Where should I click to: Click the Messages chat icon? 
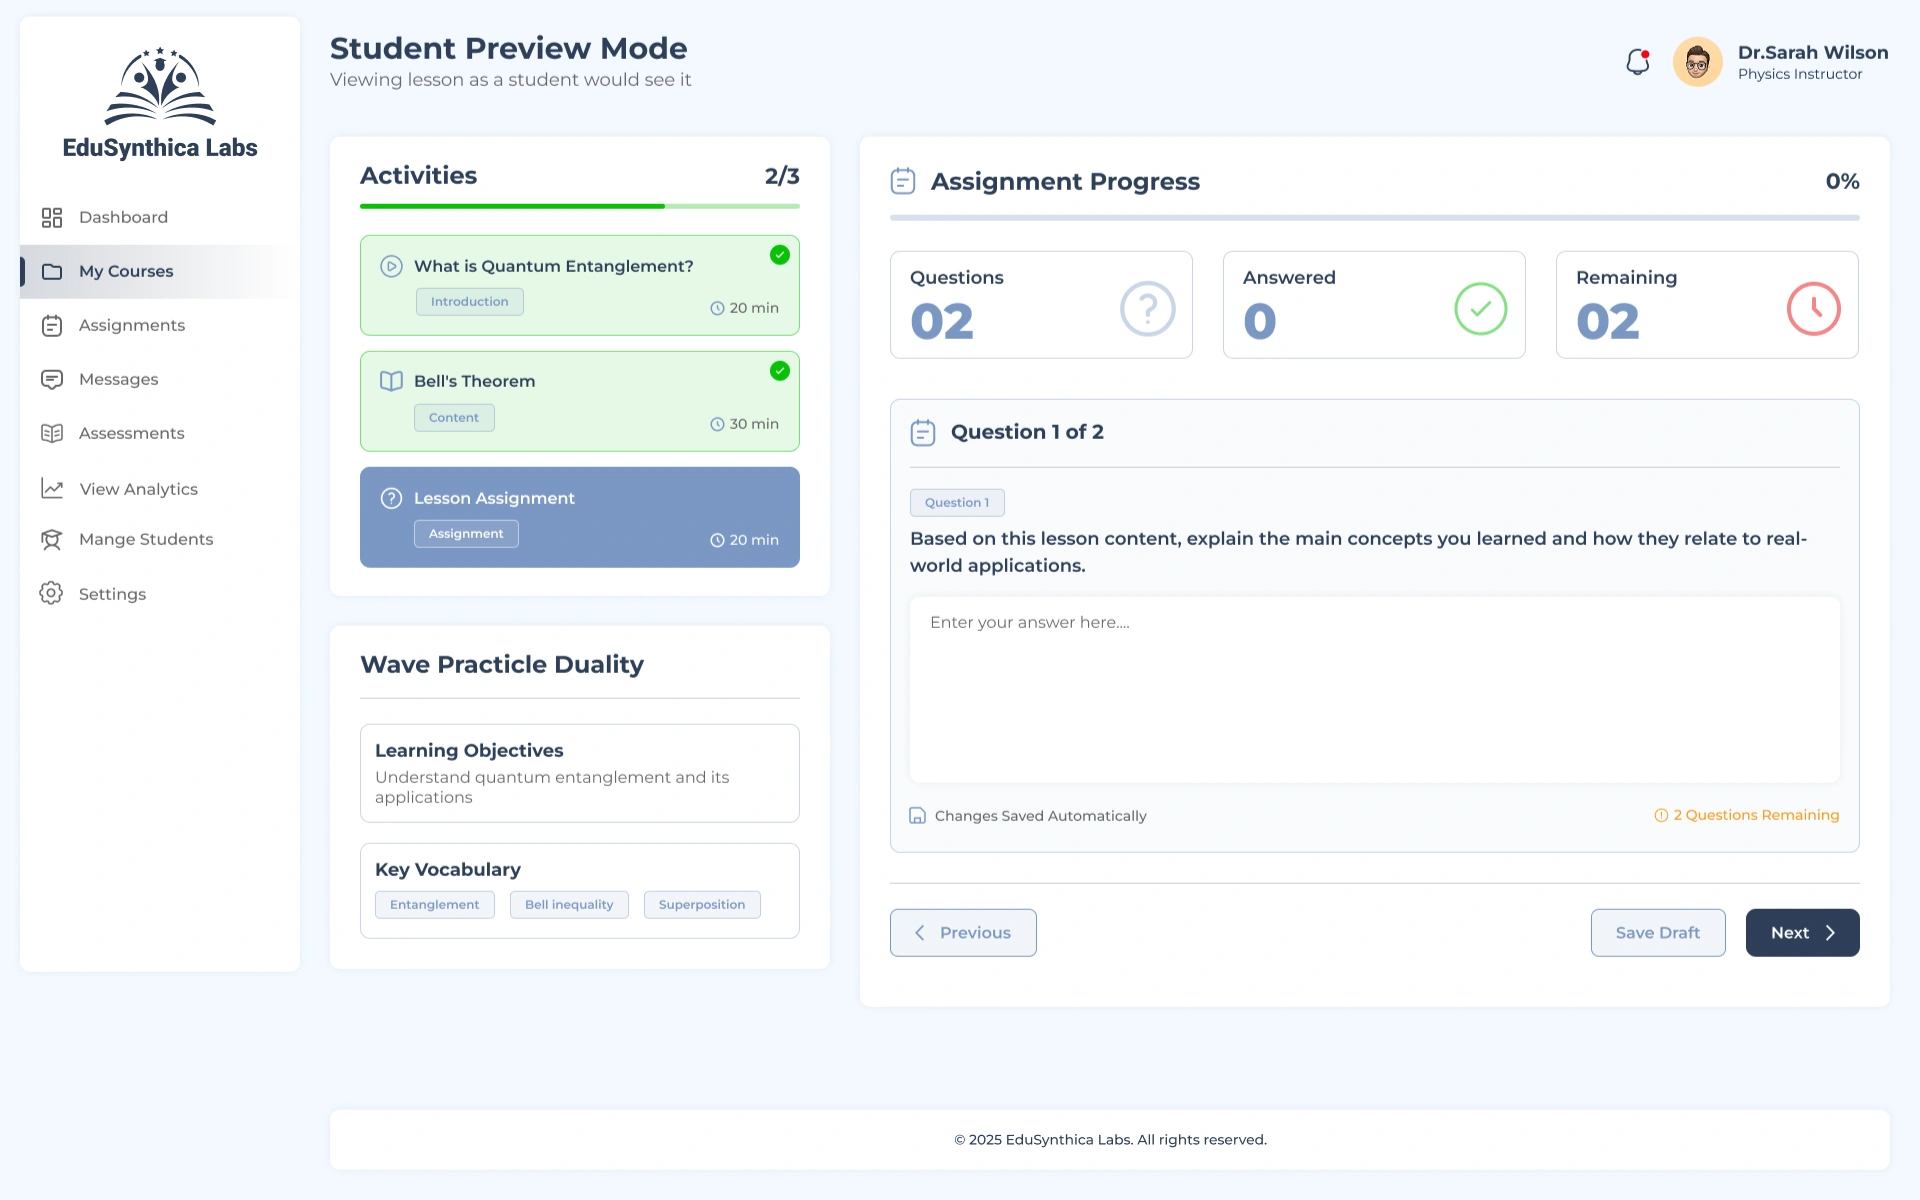coord(52,379)
